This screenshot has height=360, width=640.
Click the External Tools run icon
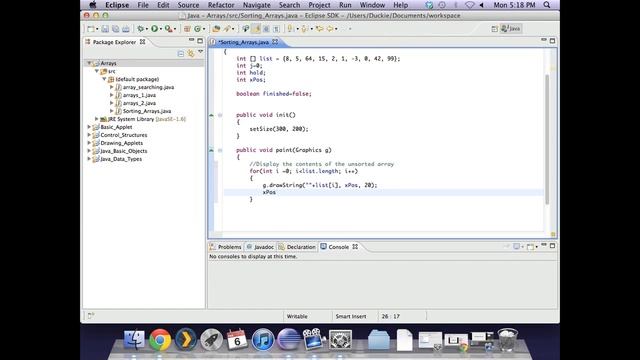[168, 29]
